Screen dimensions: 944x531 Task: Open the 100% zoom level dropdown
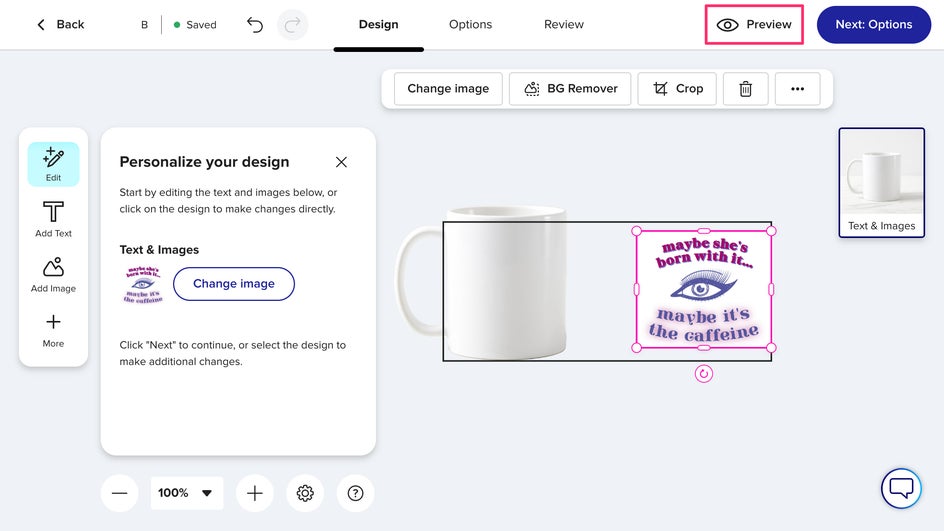point(187,493)
